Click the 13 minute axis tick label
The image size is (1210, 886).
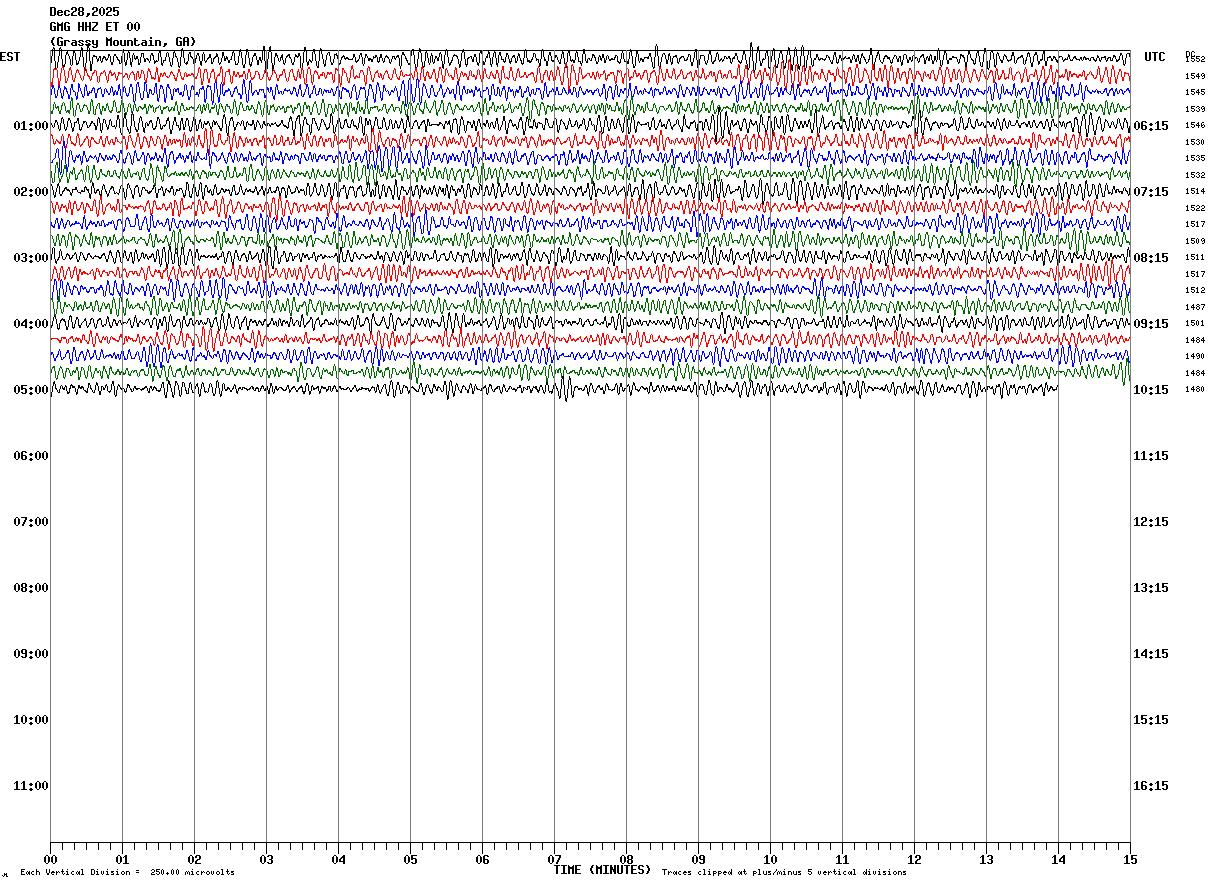pos(986,860)
